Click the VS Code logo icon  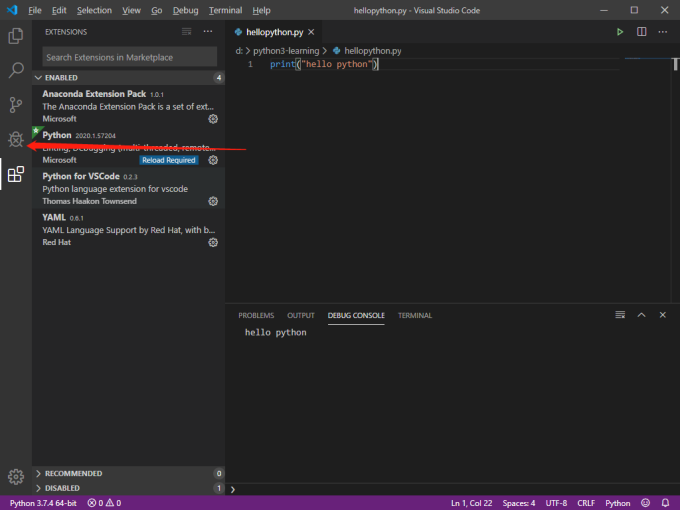click(x=12, y=10)
